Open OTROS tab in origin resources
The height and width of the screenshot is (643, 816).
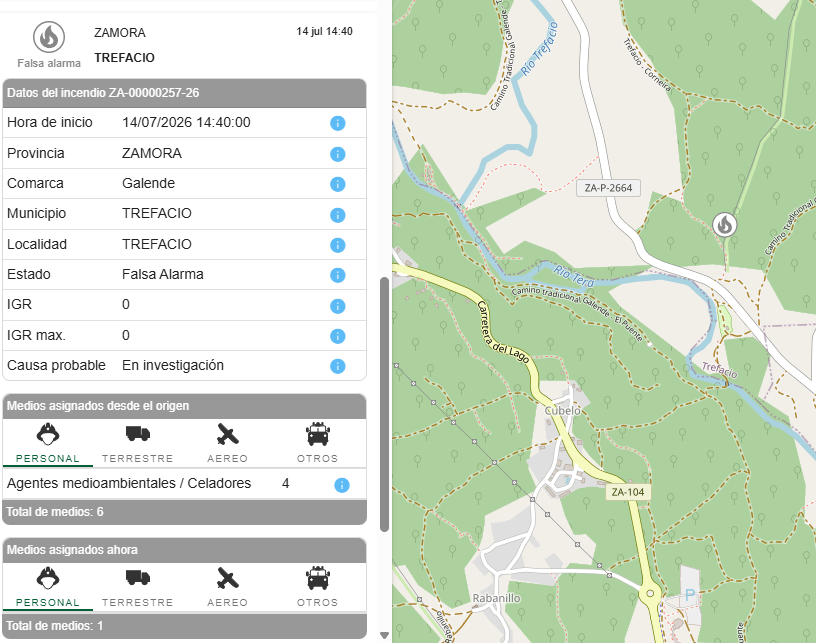(317, 443)
